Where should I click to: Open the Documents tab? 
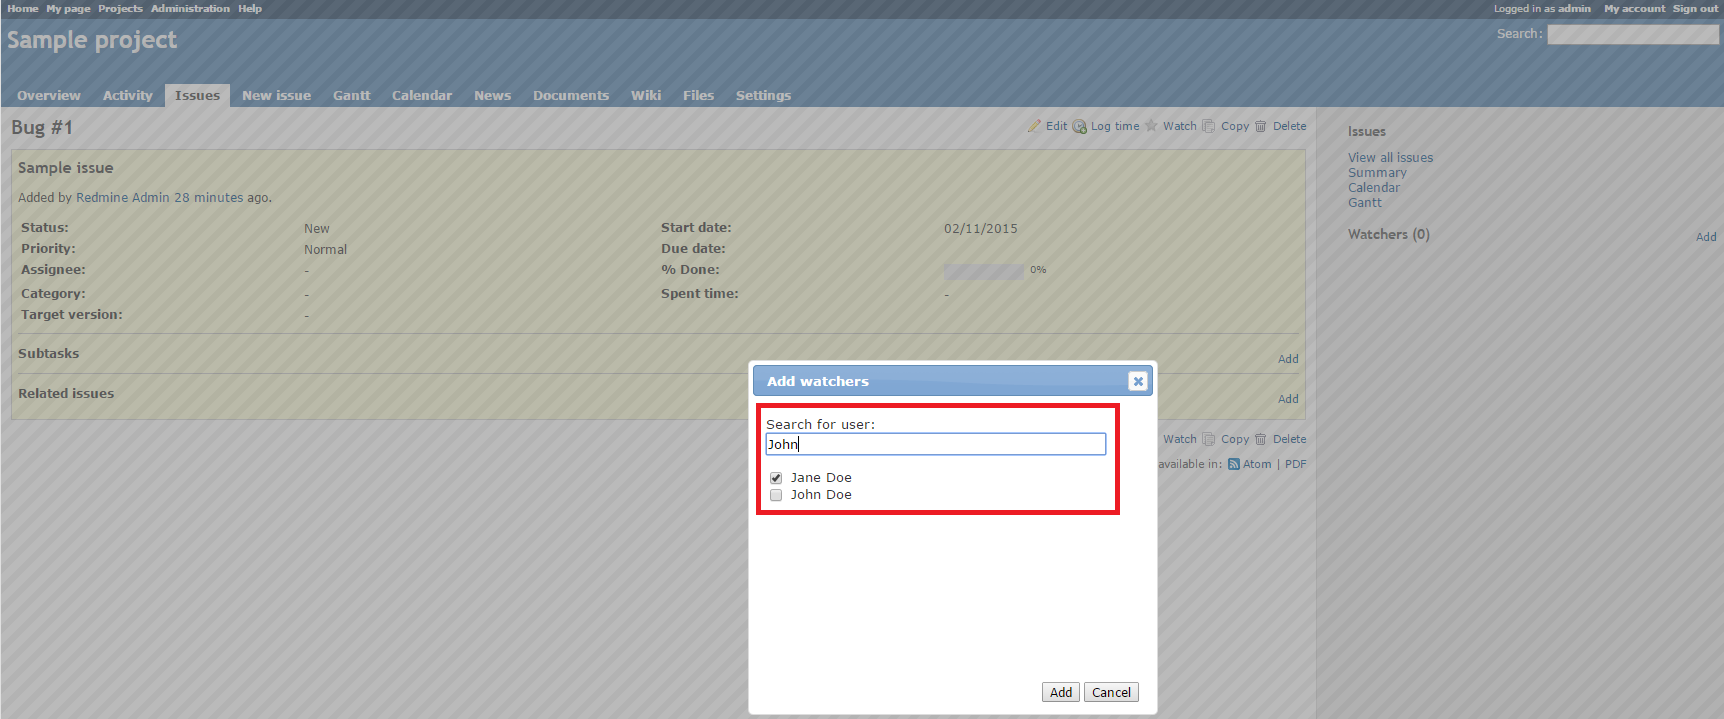[571, 95]
